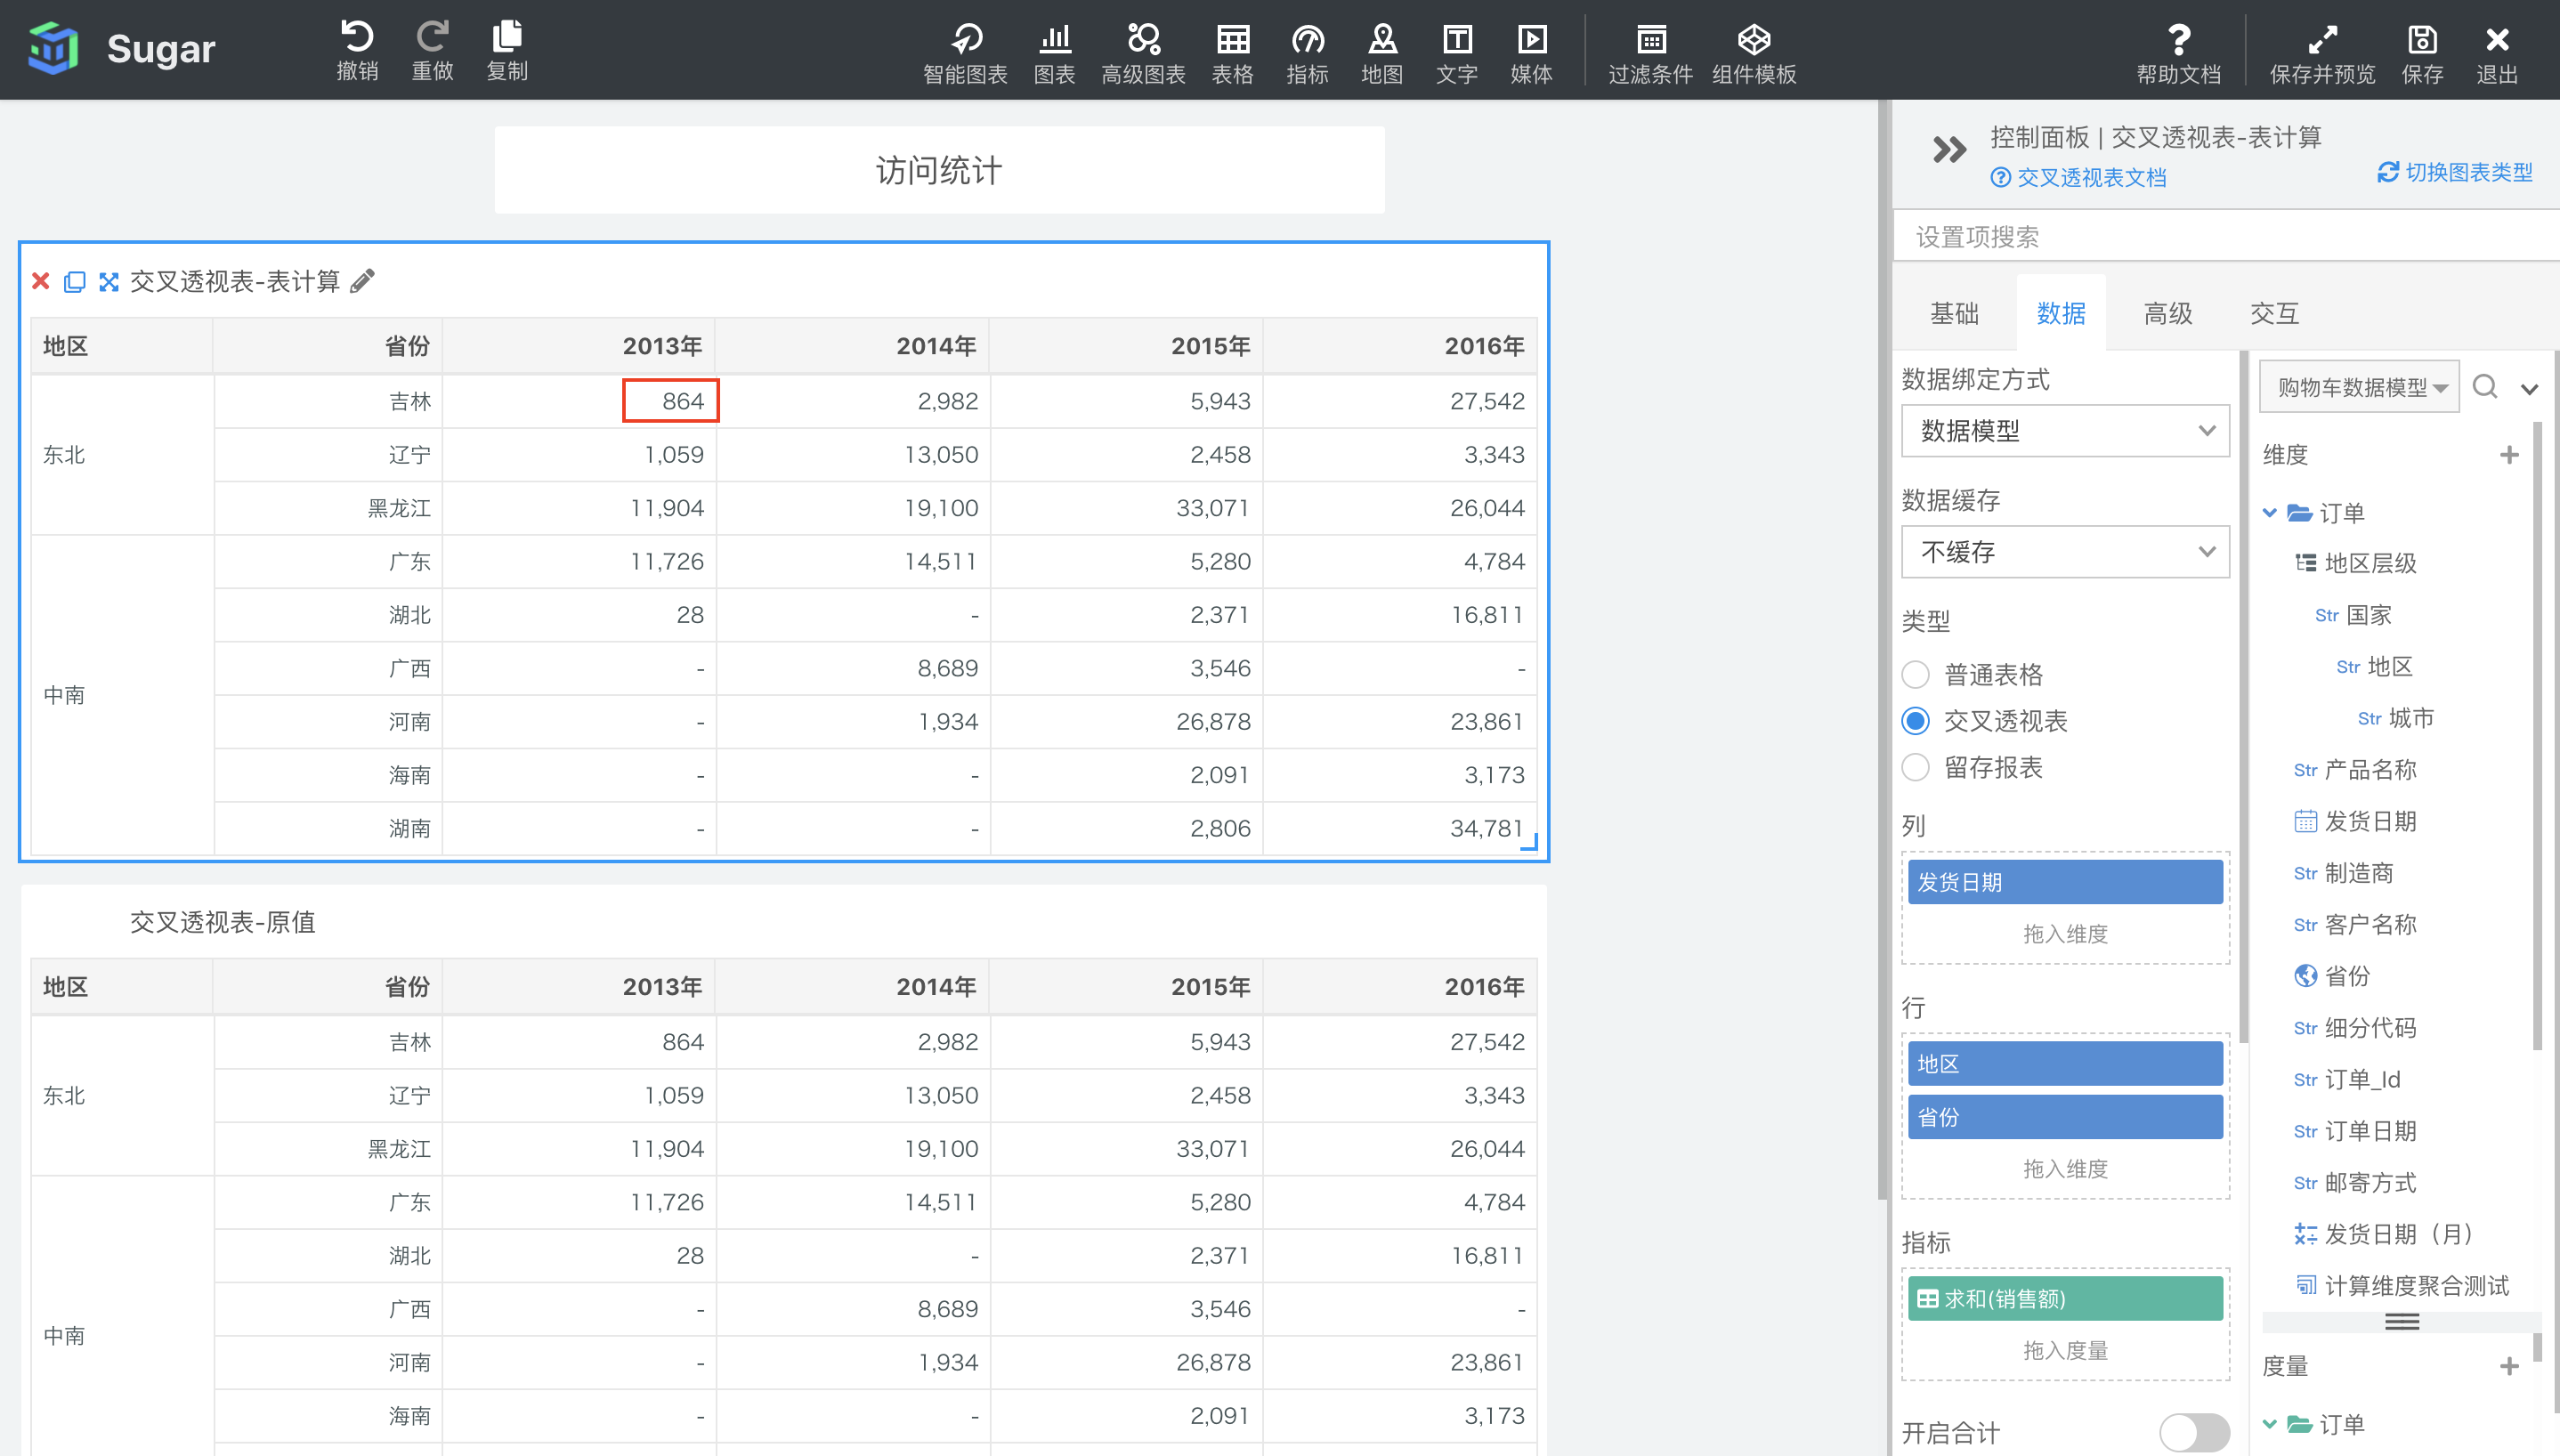The height and width of the screenshot is (1456, 2560).
Task: Select the 计算维度聚合测试 field
Action: [x=2401, y=1286]
